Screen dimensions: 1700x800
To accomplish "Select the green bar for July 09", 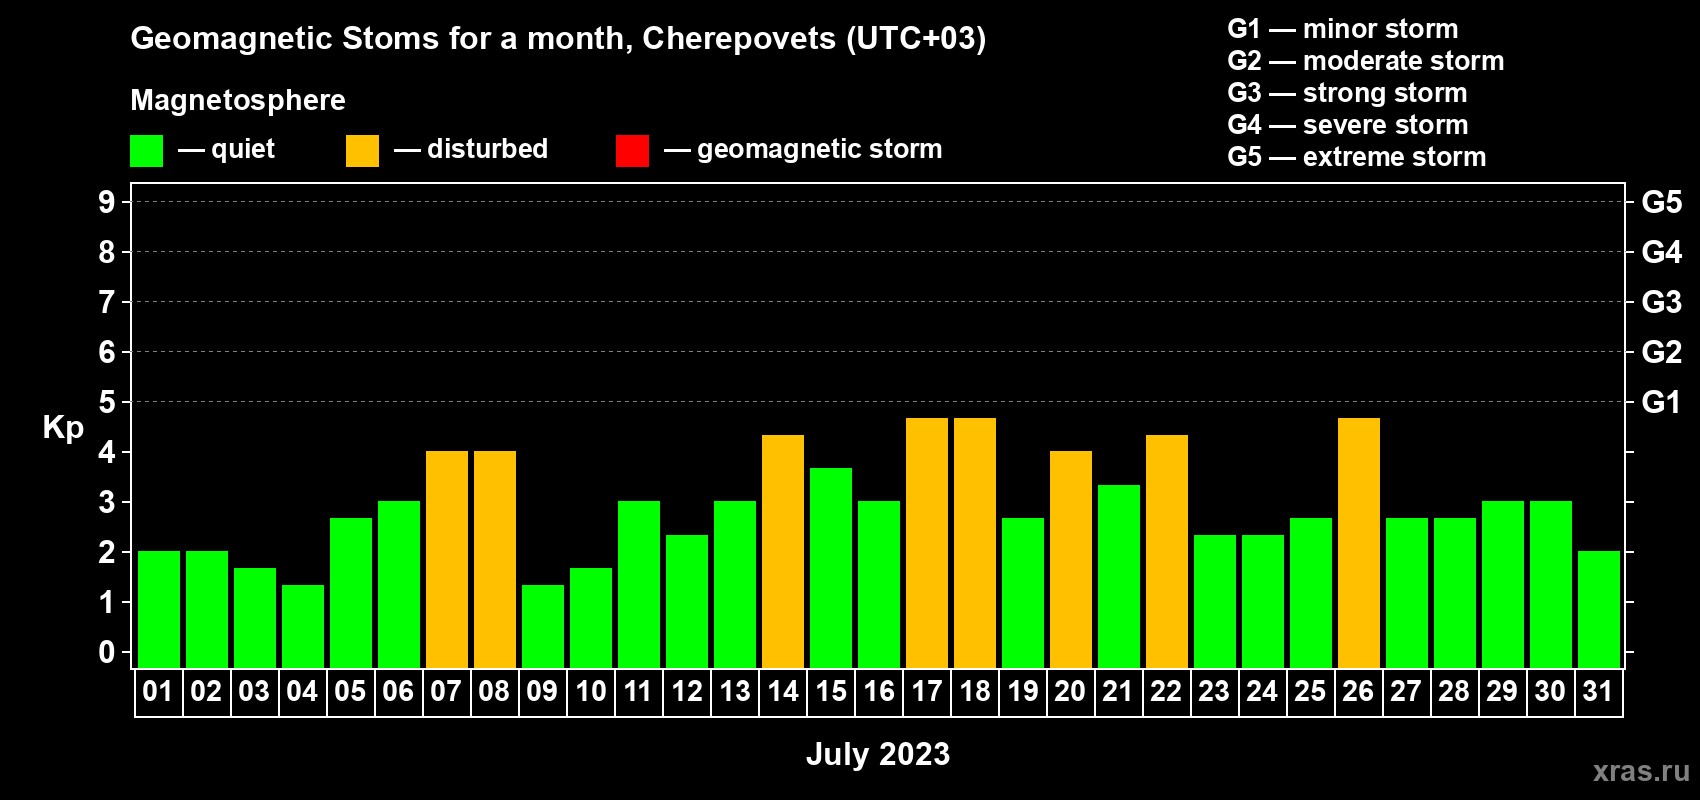I will pos(543,626).
